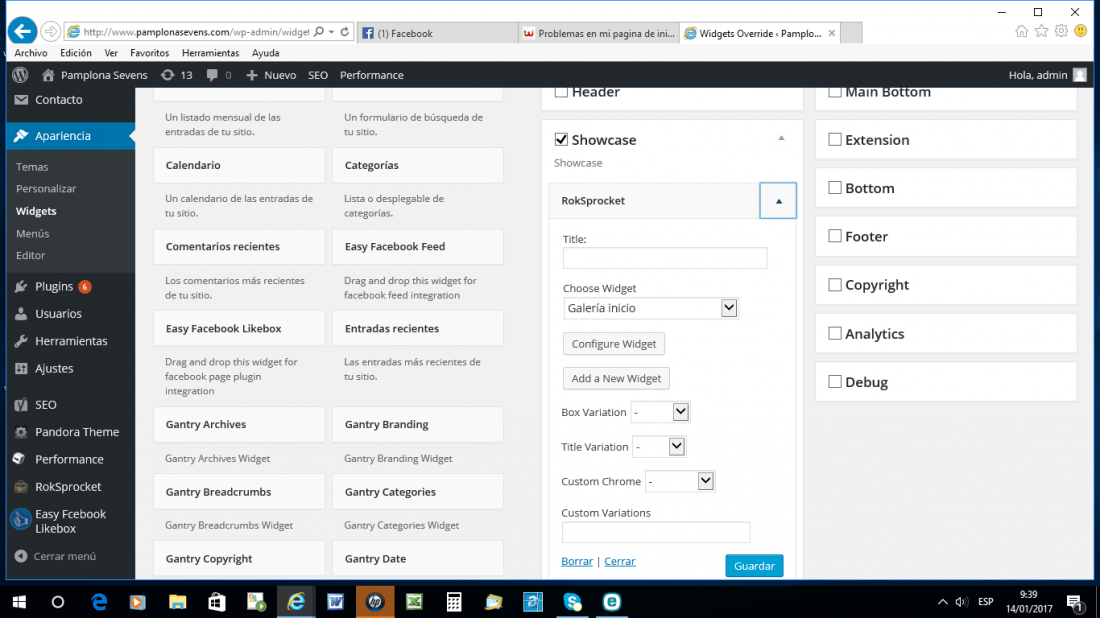Open the Edición menu
Screen dimensions: 1100x618
point(76,53)
